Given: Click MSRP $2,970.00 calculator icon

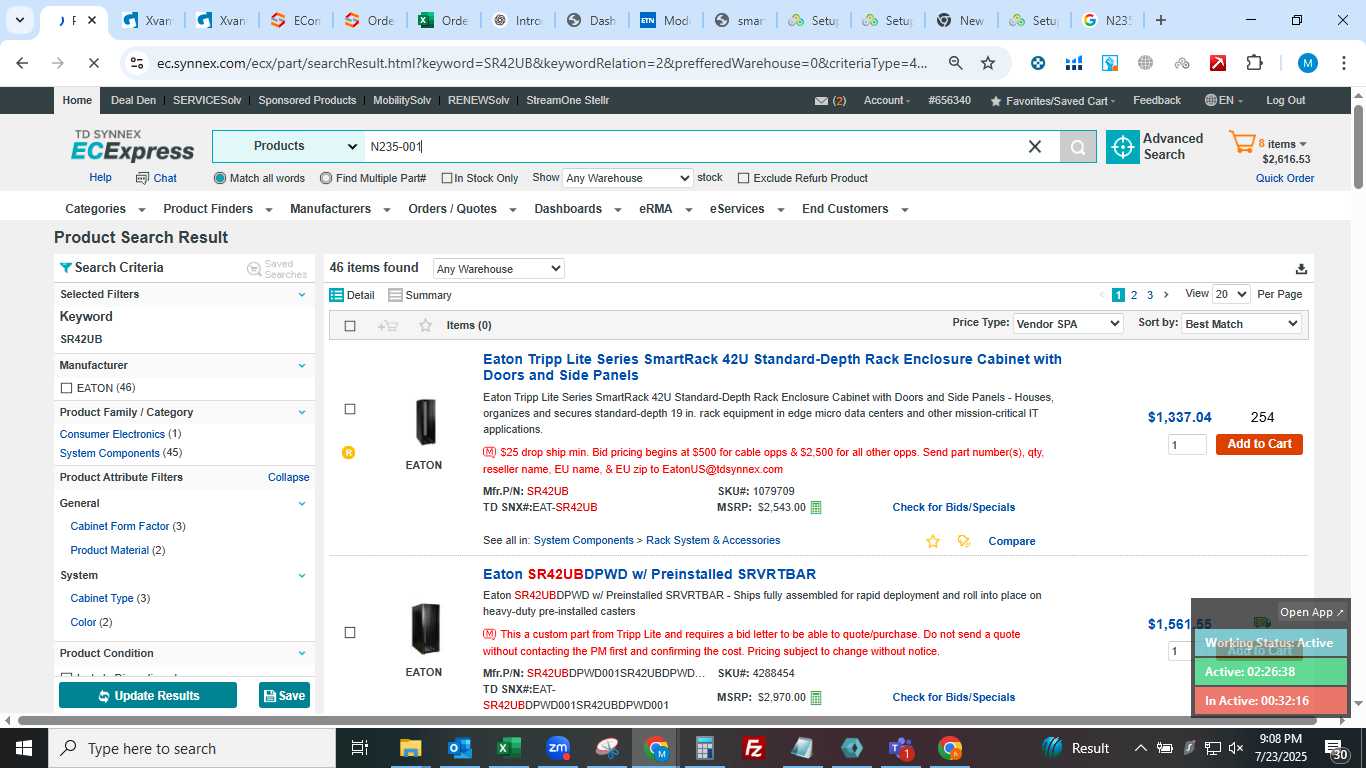Looking at the screenshot, I should point(815,697).
